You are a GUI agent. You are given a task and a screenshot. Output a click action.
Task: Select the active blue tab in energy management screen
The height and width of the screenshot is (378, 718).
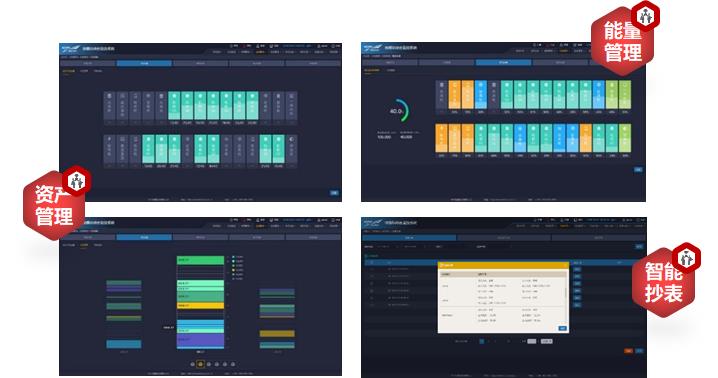tap(503, 62)
